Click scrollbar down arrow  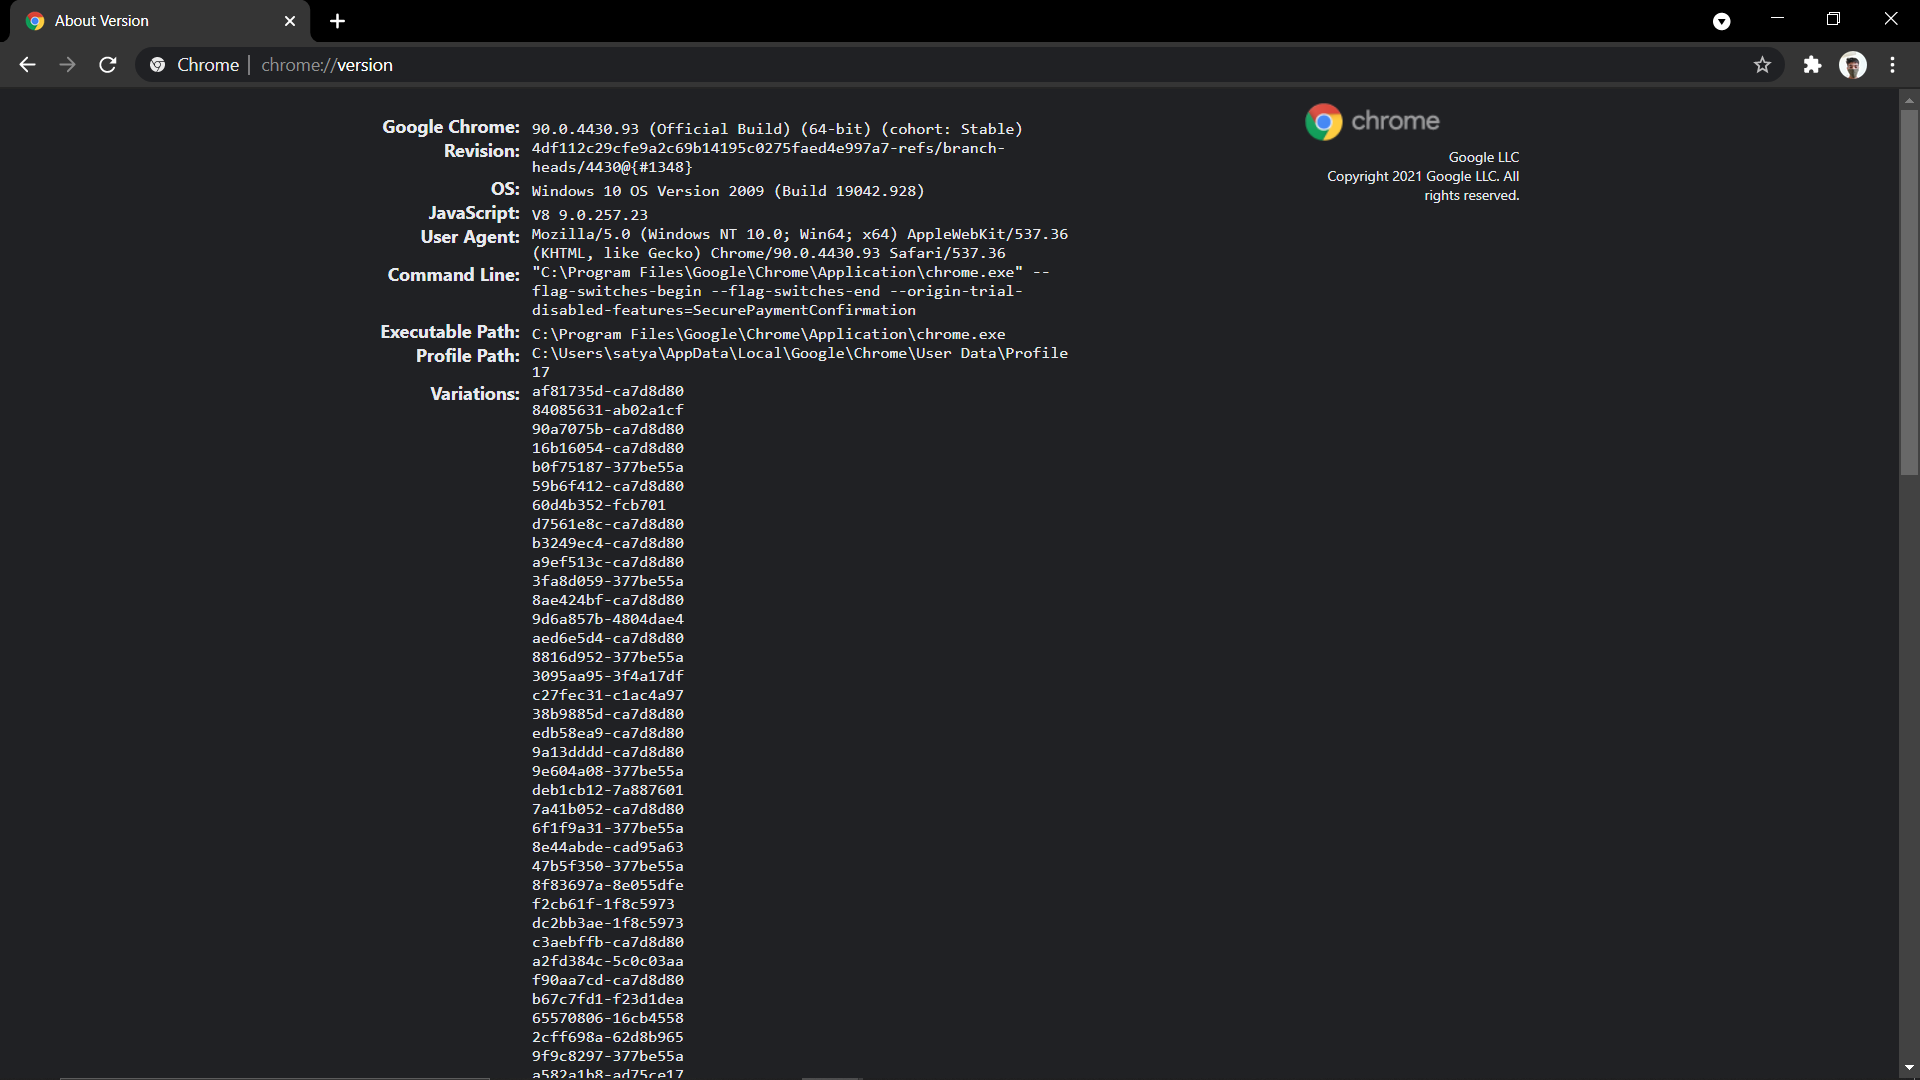(x=1909, y=1068)
